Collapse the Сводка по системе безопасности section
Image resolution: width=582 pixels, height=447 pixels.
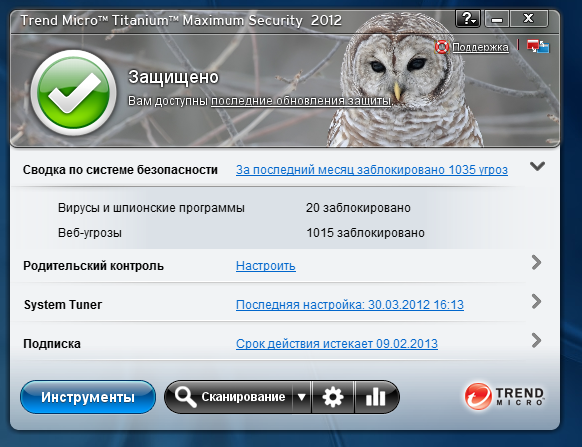(537, 166)
